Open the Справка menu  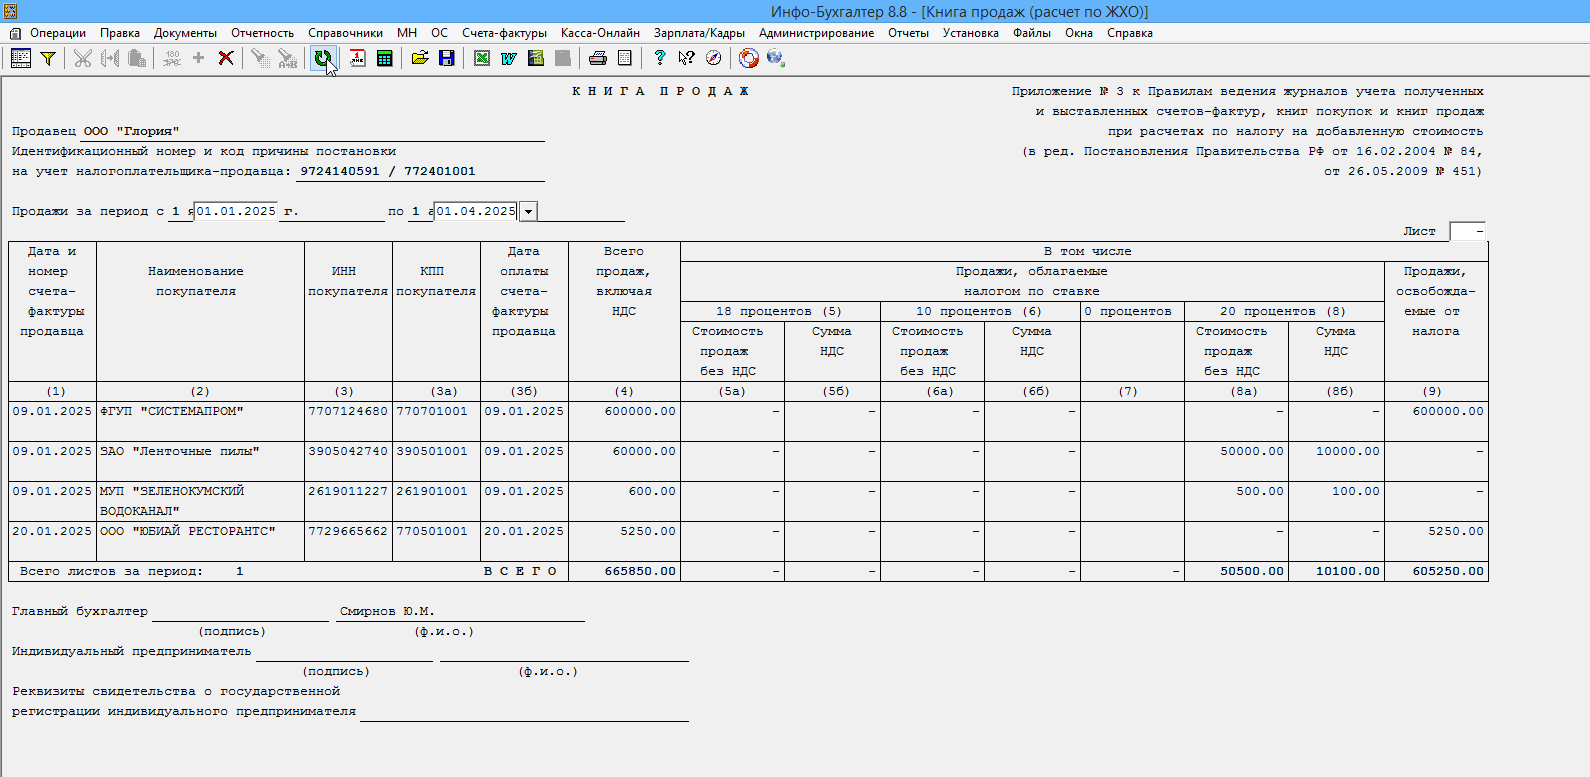[x=1130, y=33]
